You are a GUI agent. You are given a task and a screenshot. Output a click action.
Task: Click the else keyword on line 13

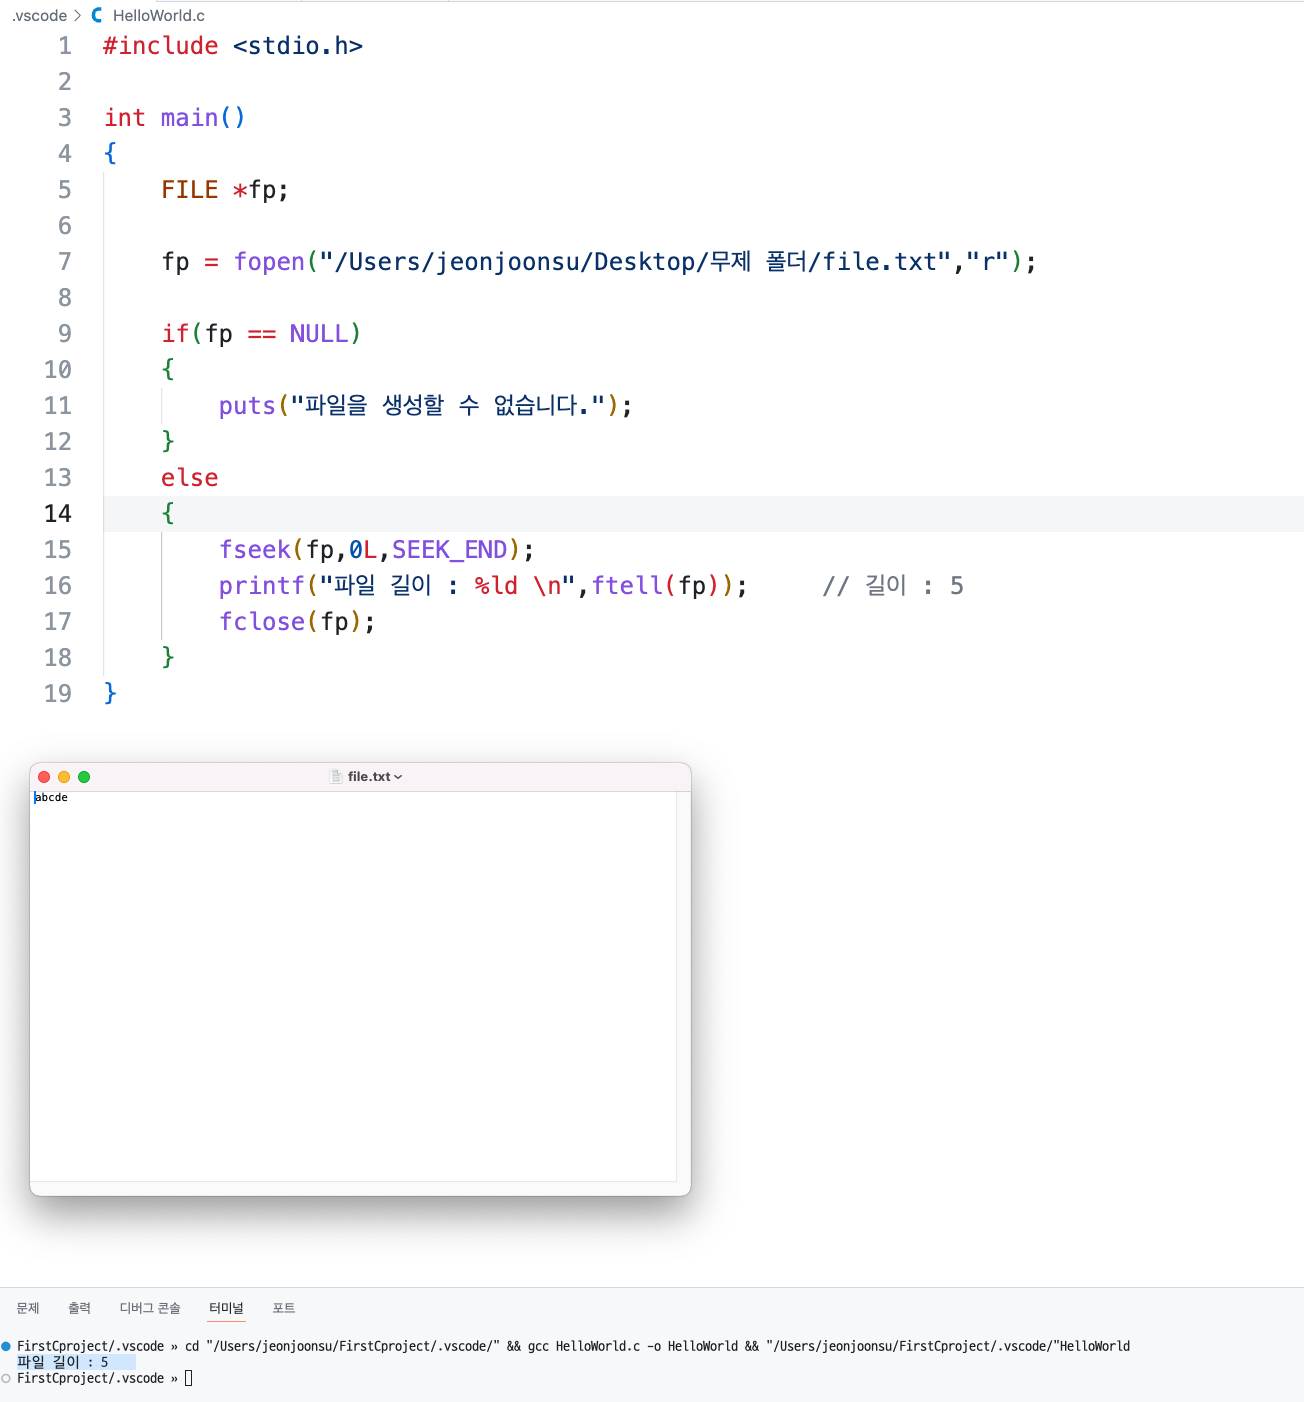coord(190,478)
